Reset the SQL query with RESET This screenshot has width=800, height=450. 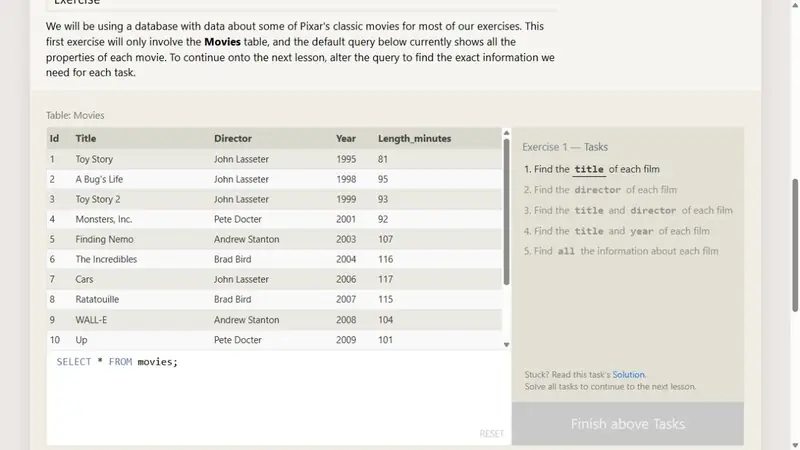coord(491,433)
